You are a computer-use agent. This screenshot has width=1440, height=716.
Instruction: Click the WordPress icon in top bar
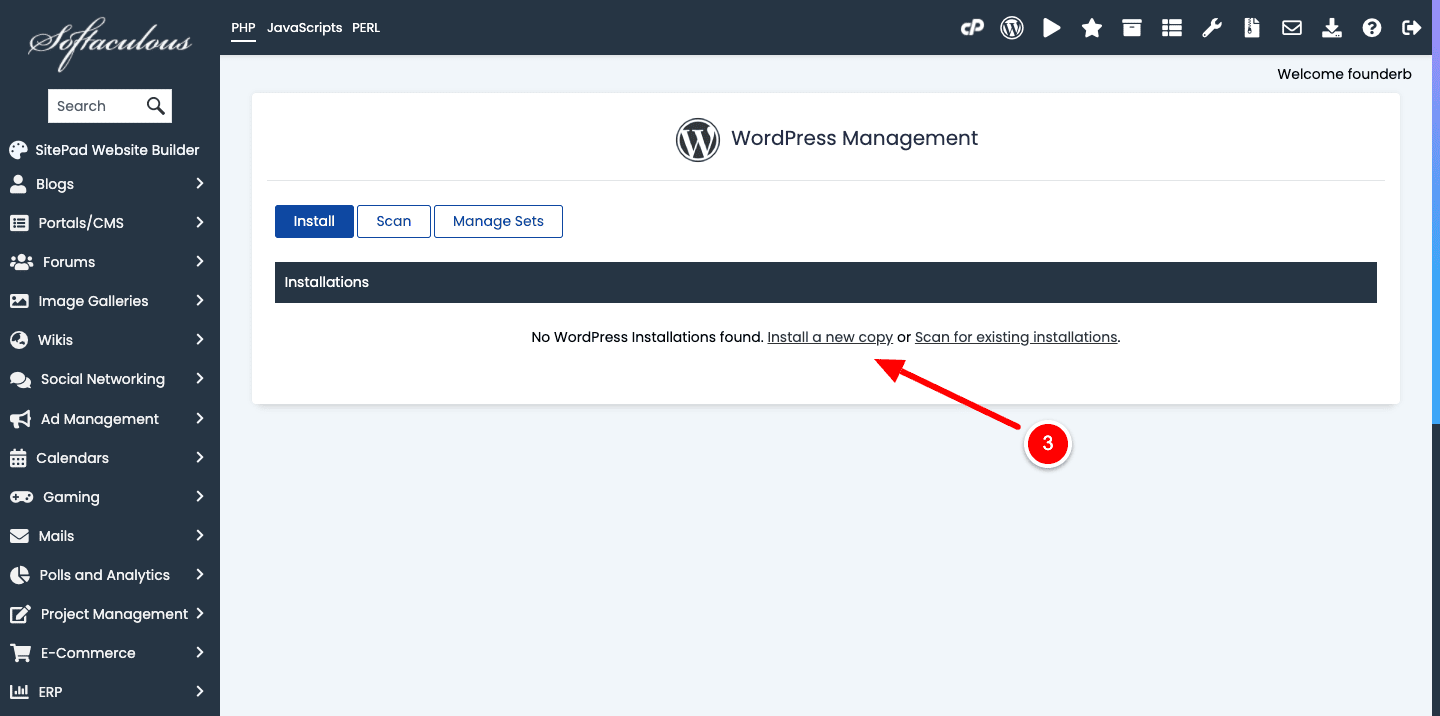pos(1012,28)
